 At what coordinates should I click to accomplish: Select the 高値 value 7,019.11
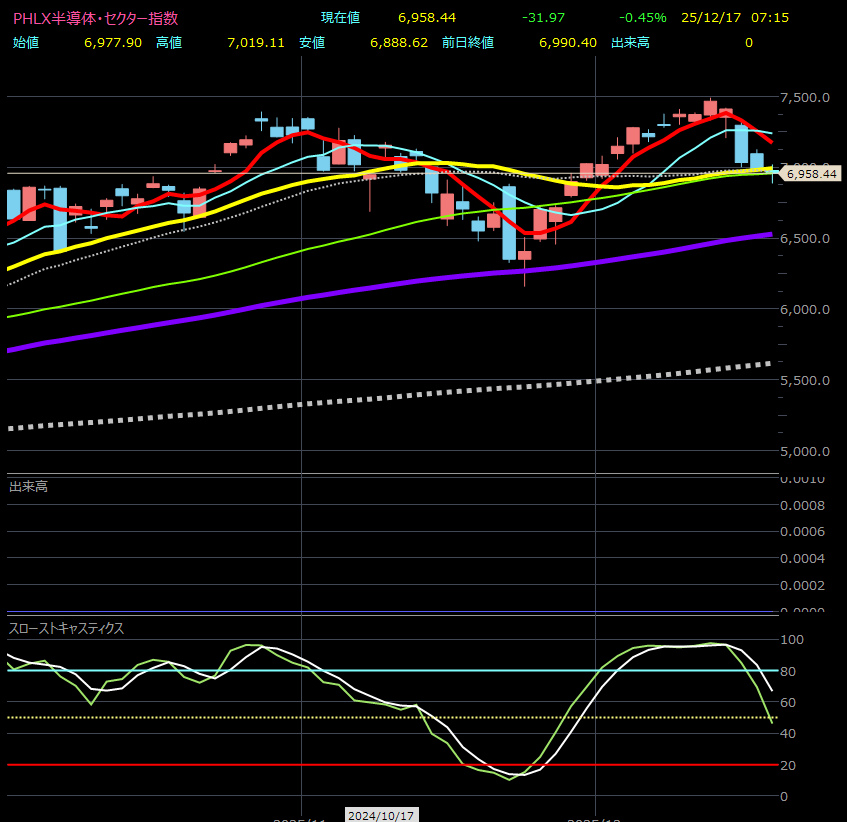256,42
